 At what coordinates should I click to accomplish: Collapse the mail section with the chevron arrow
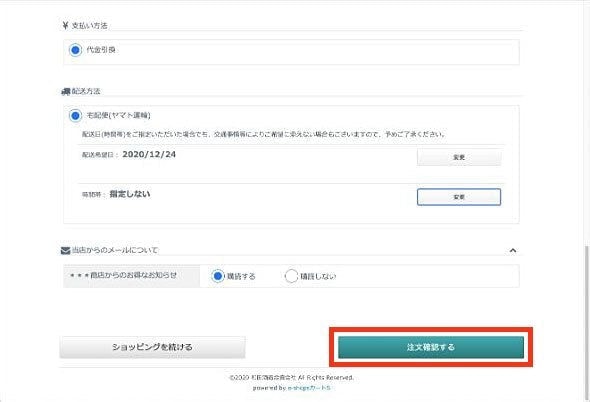point(512,250)
